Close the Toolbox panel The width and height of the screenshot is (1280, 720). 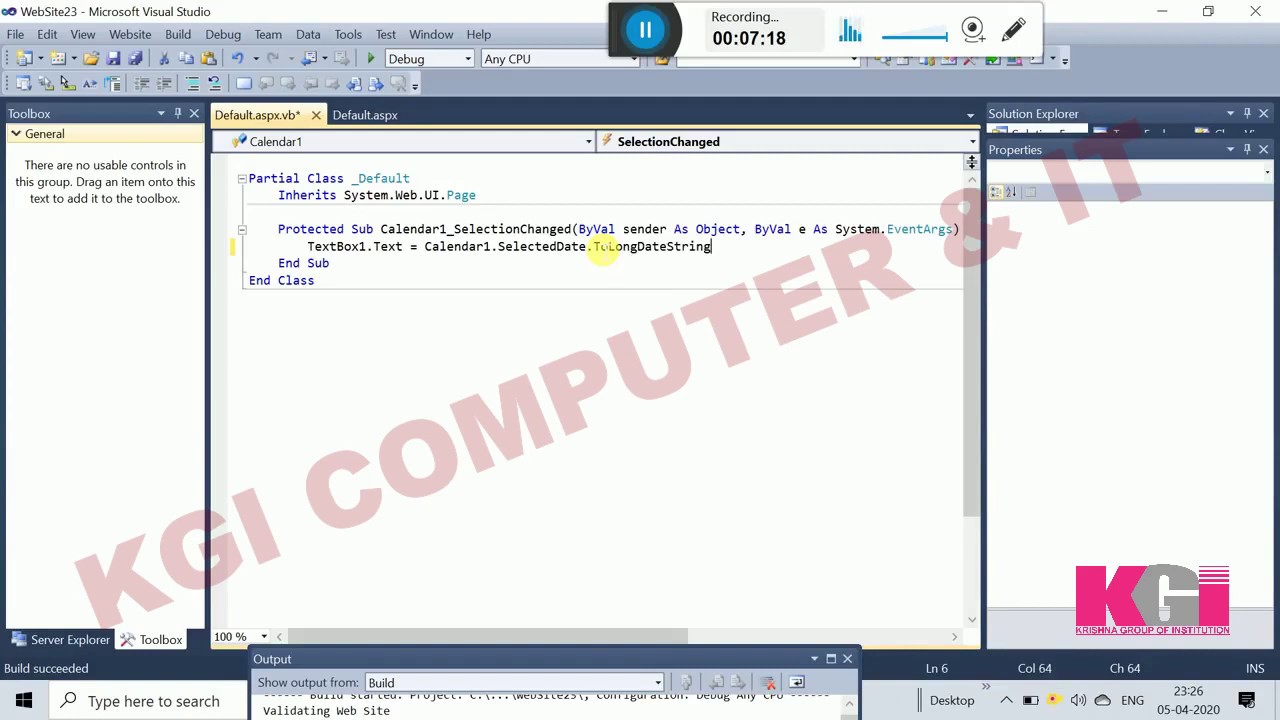click(195, 113)
